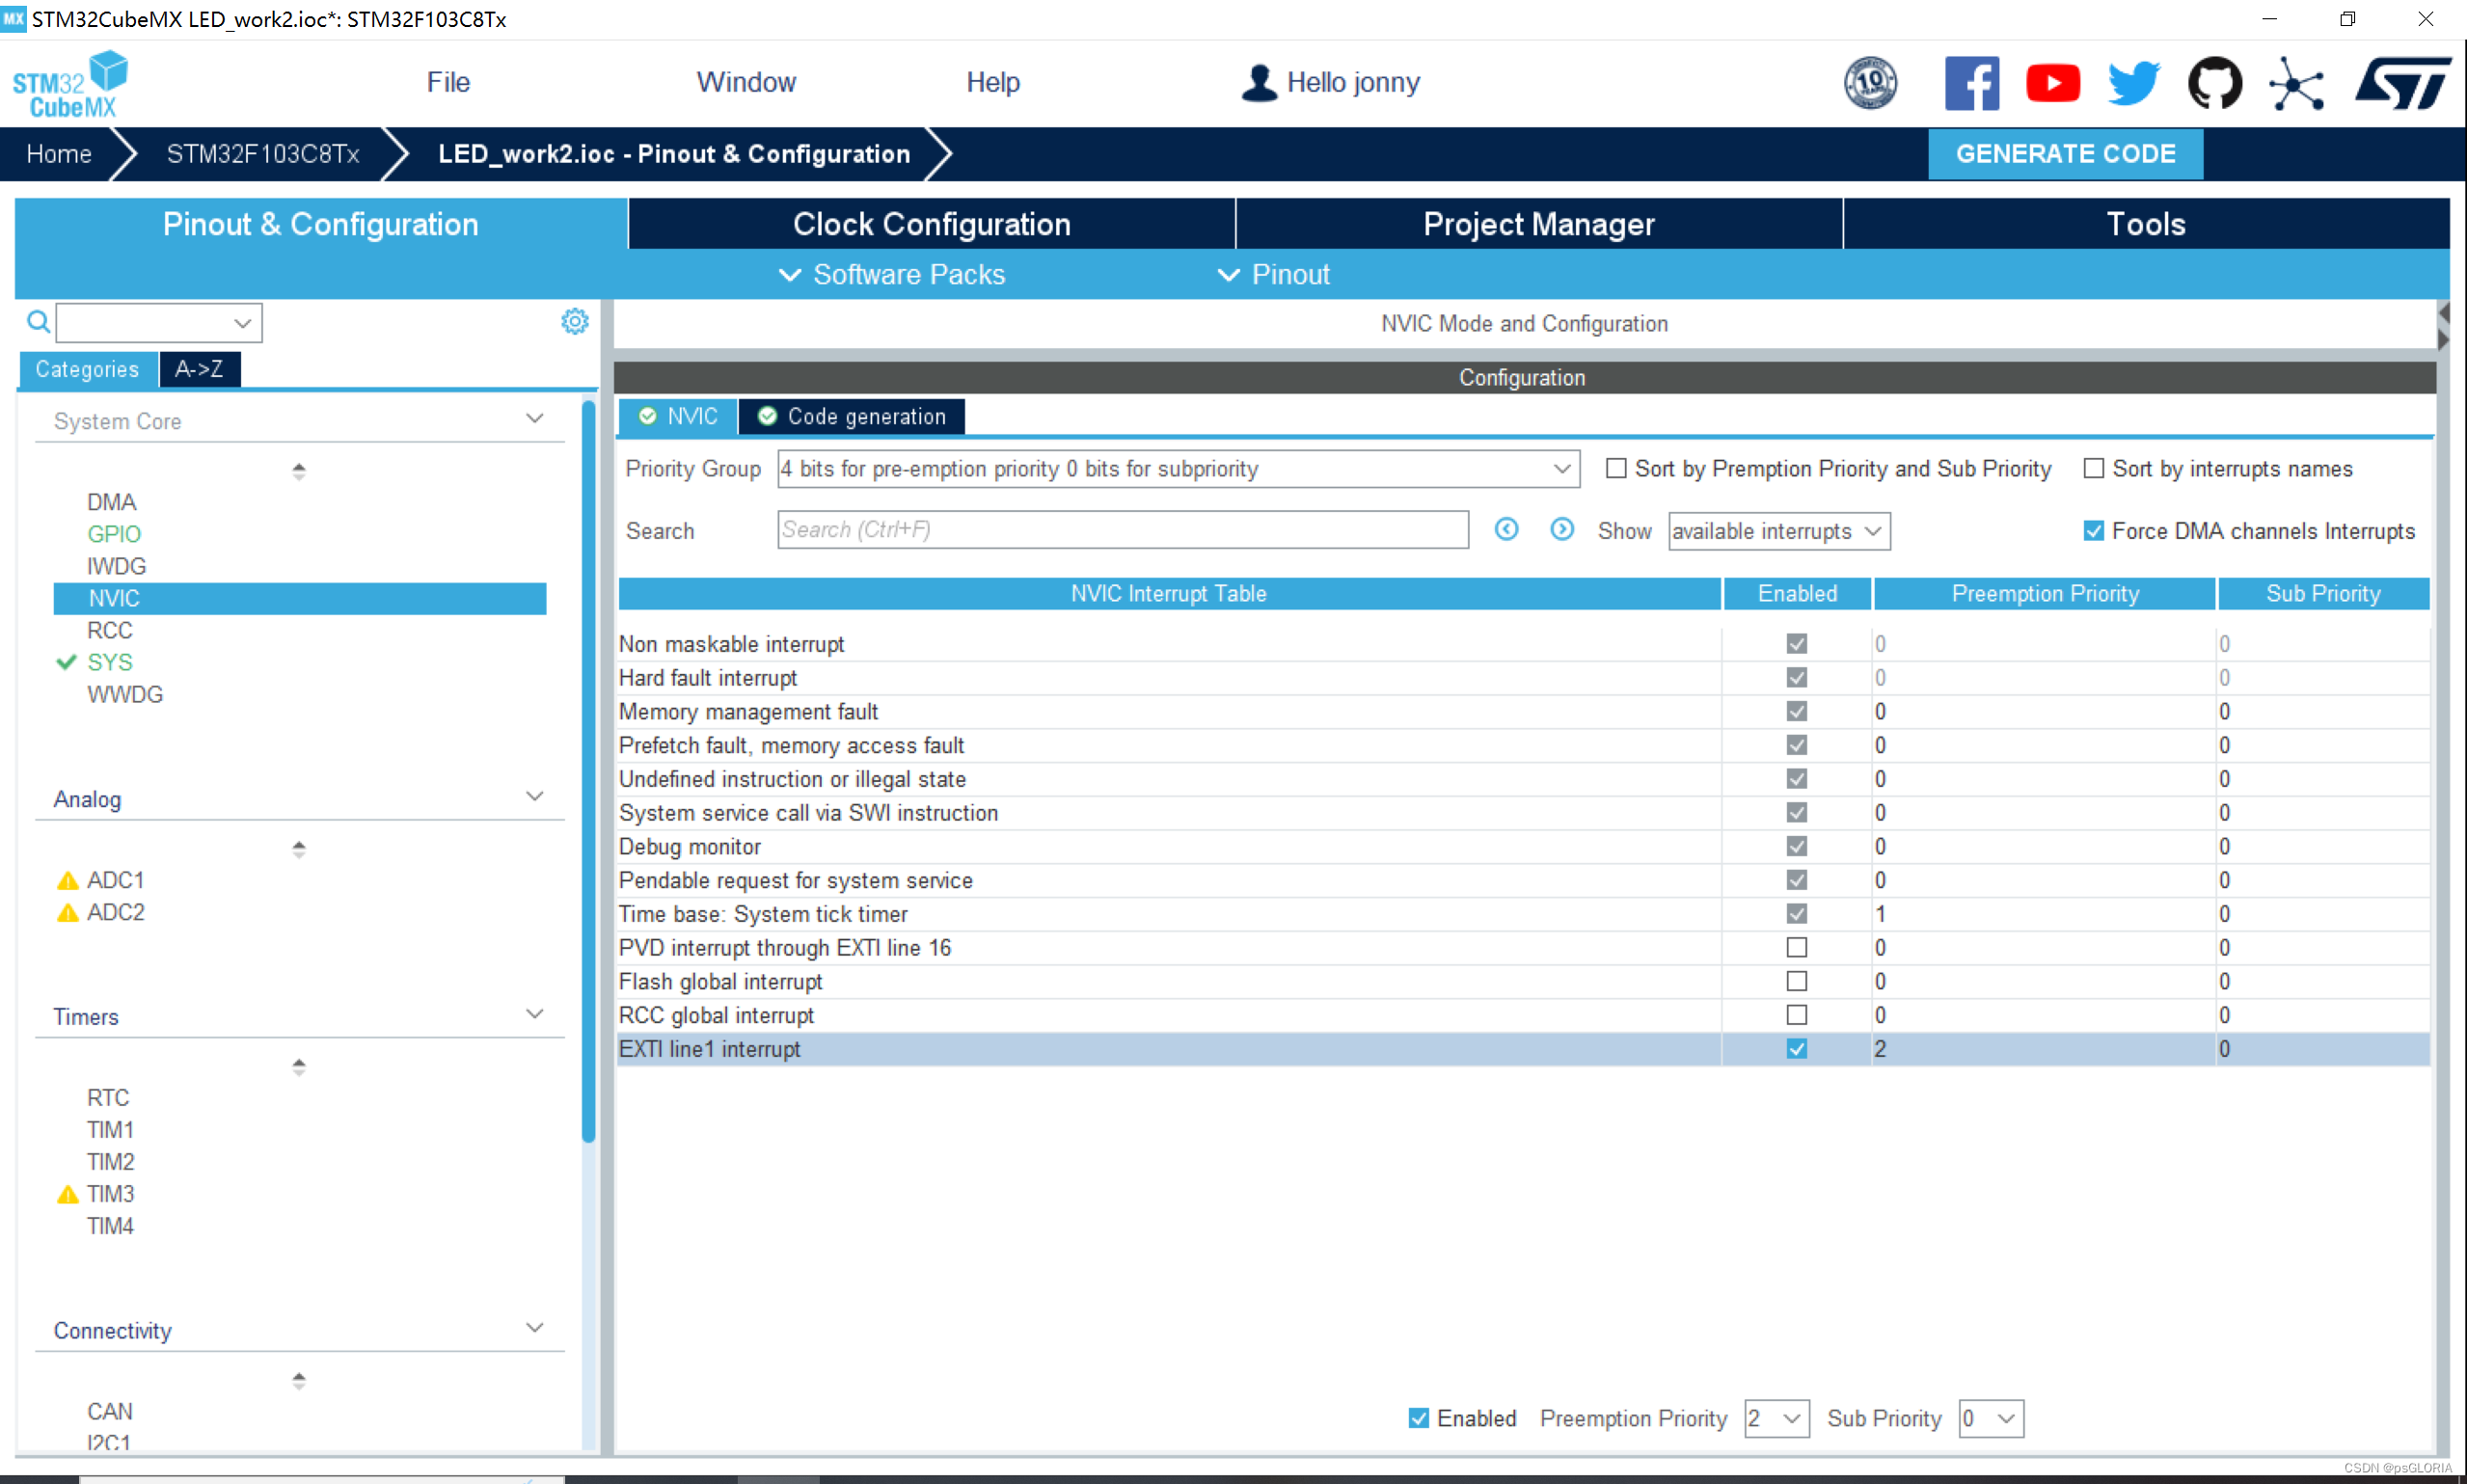
Task: Collapse the Connectivity category
Action: [x=535, y=1328]
